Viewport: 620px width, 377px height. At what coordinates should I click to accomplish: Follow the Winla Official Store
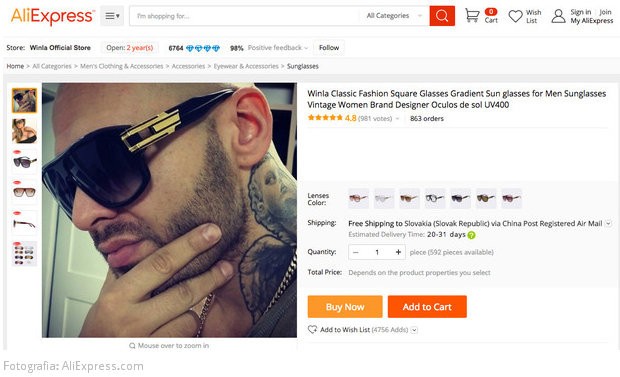329,47
